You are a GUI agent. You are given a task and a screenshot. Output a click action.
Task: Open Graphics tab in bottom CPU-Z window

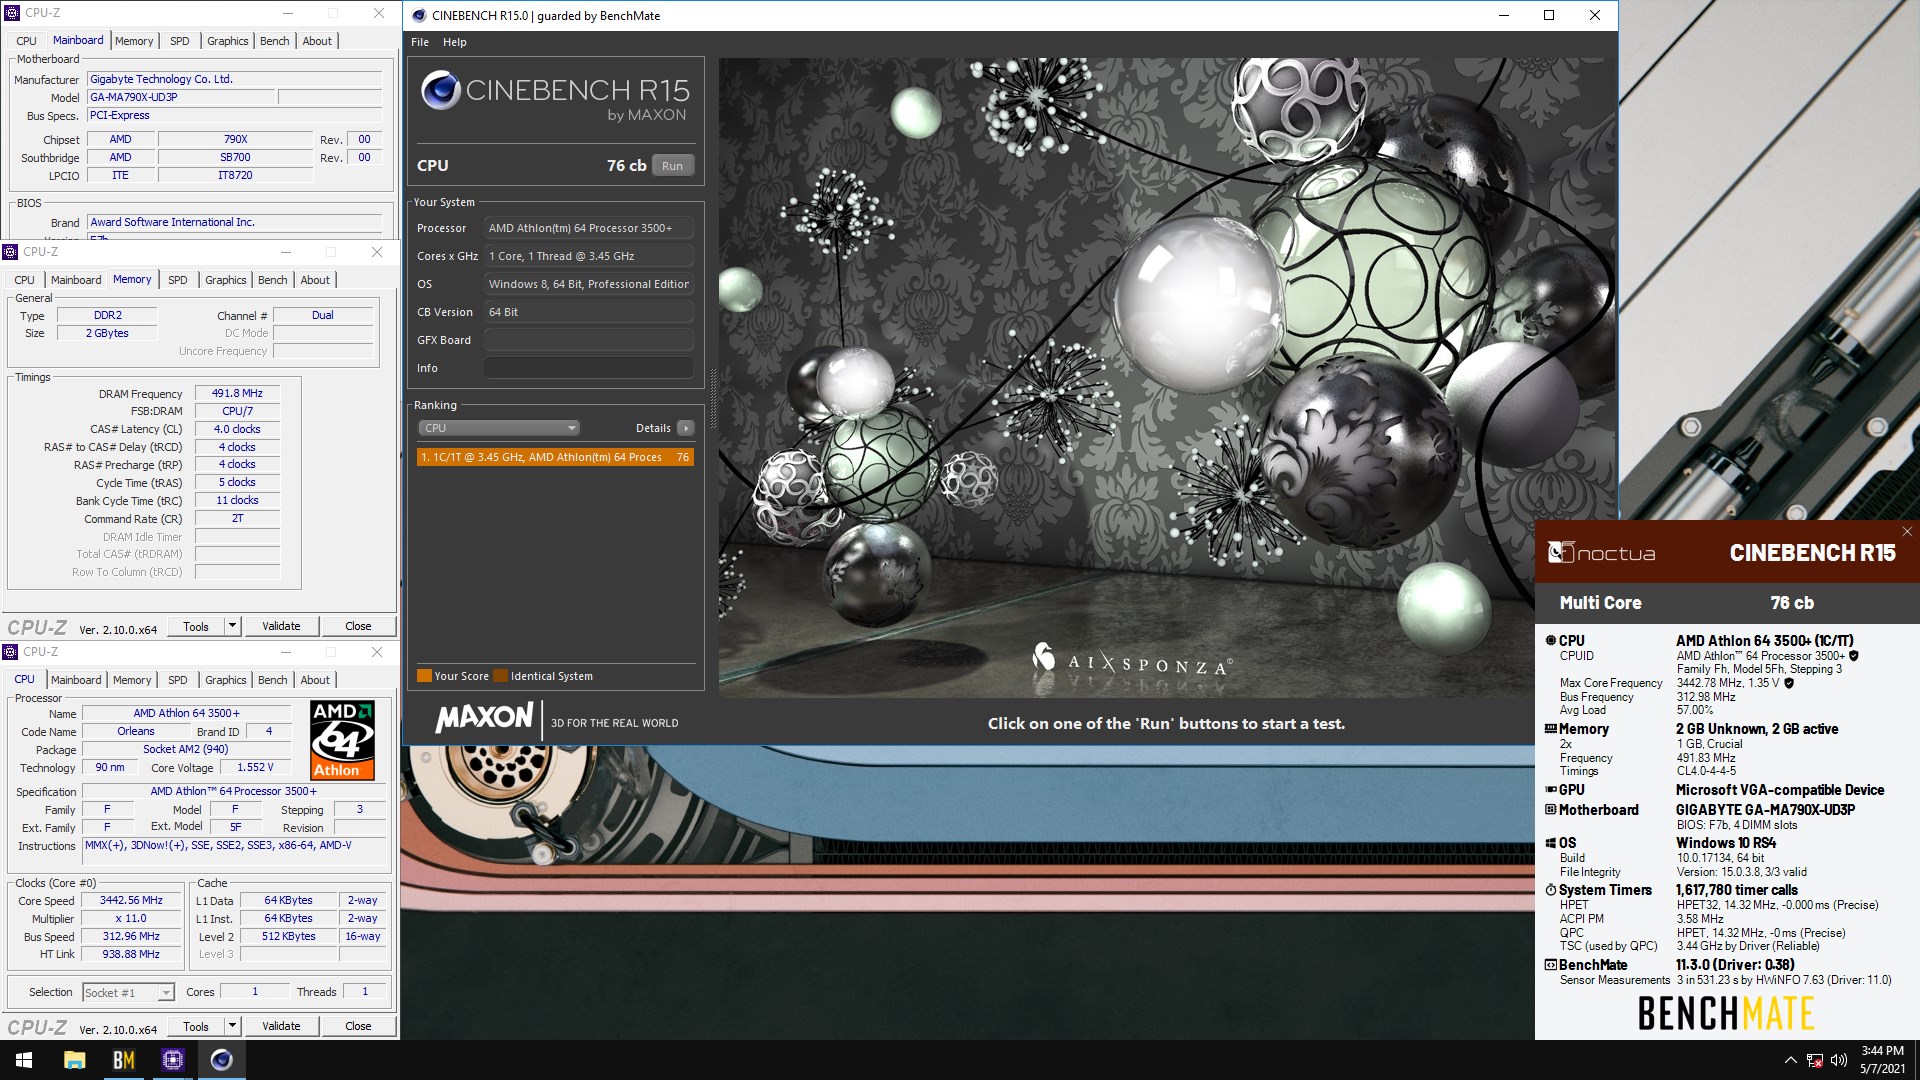226,680
